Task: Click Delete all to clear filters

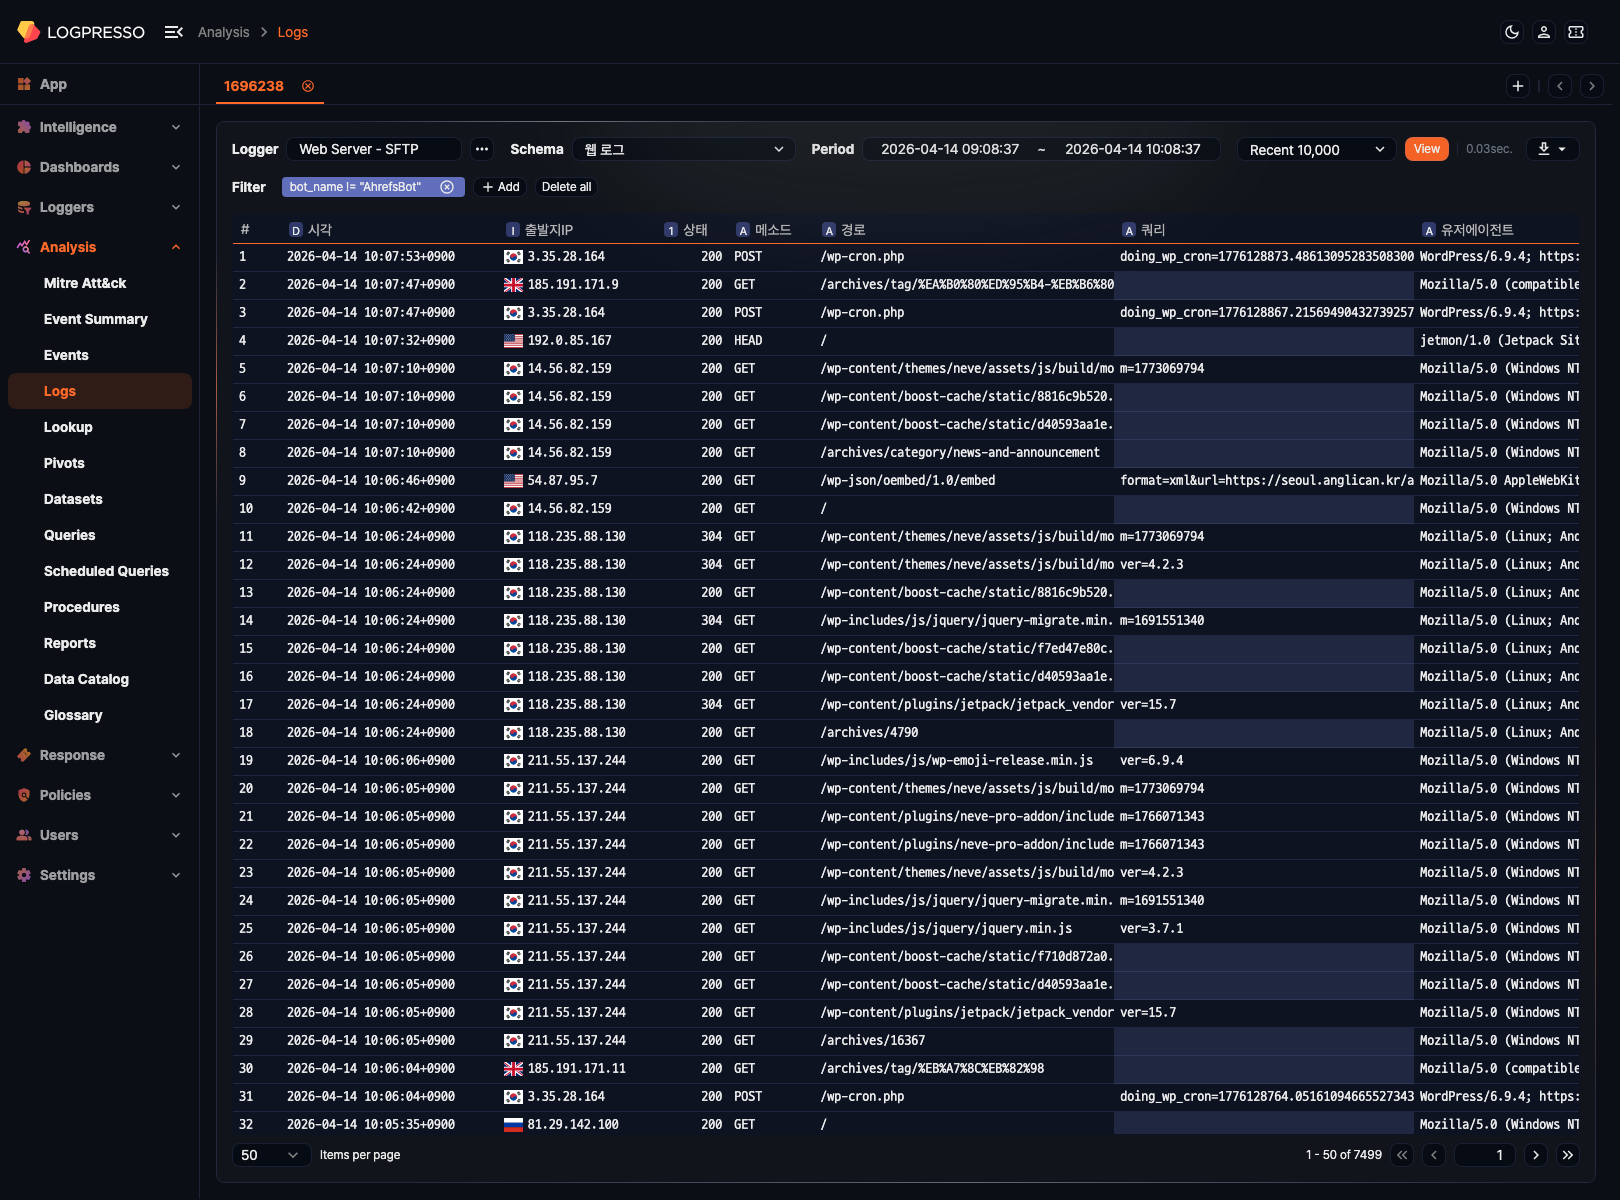Action: pos(565,186)
